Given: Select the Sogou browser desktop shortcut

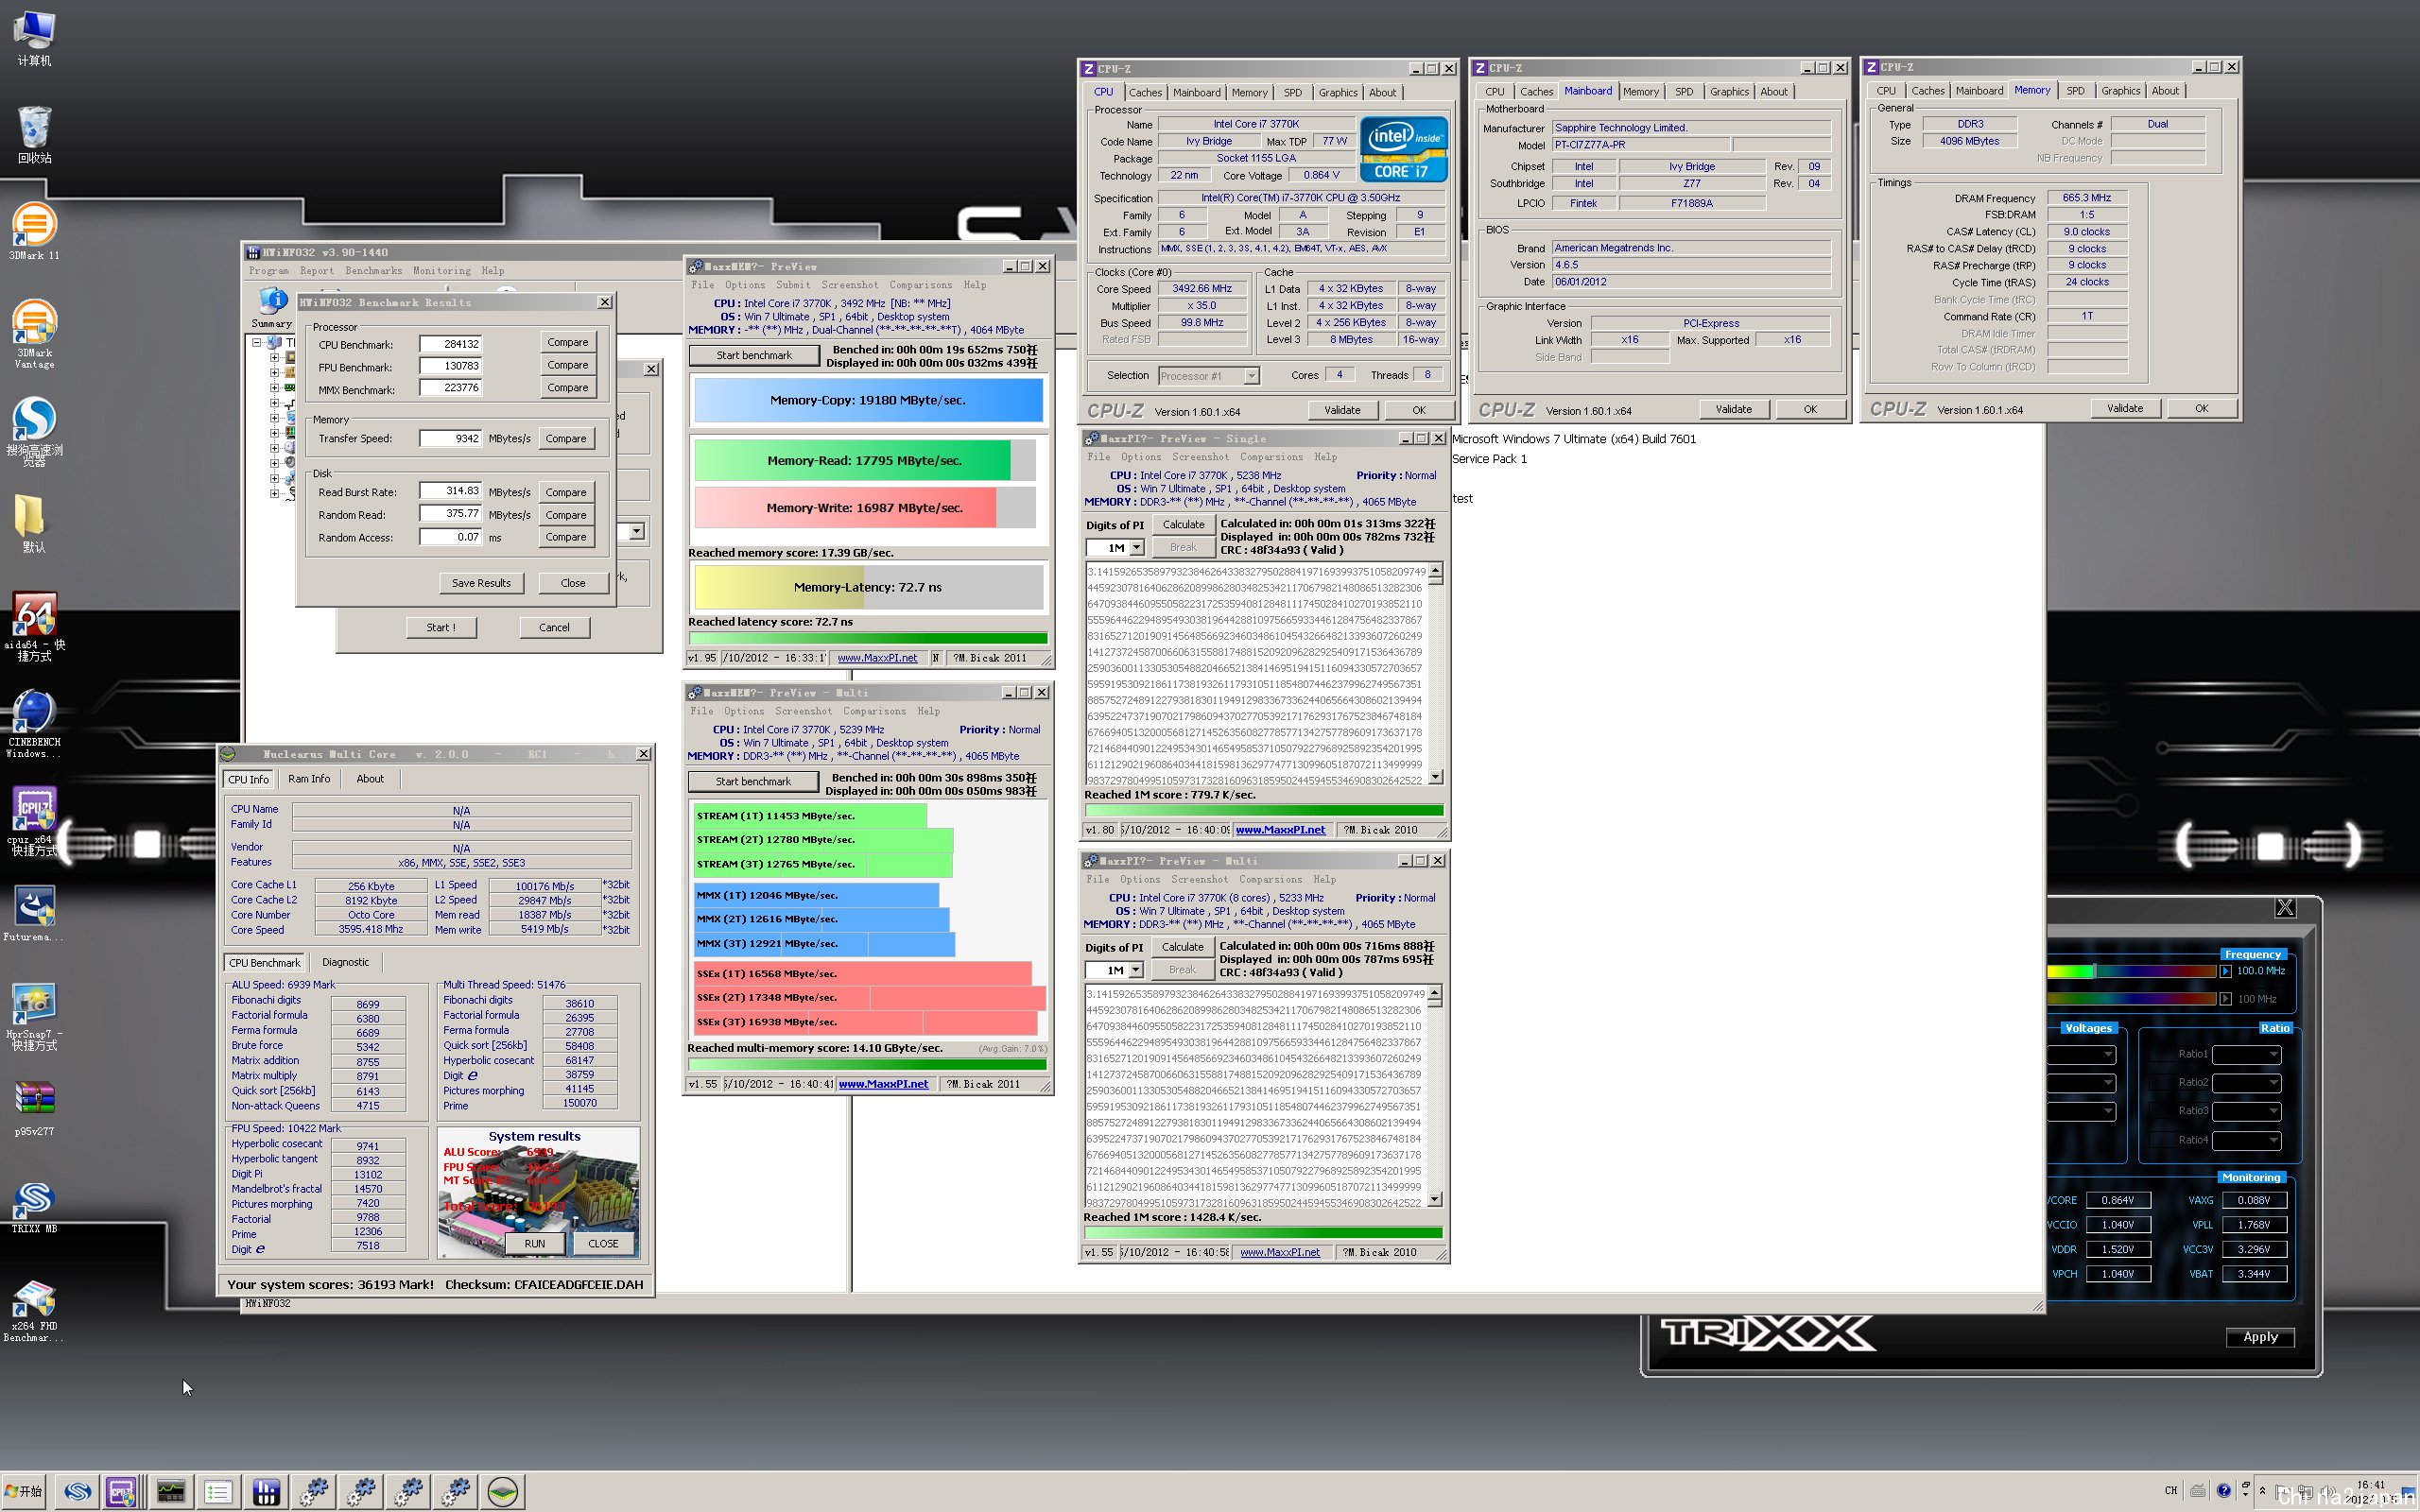Looking at the screenshot, I should (x=34, y=431).
